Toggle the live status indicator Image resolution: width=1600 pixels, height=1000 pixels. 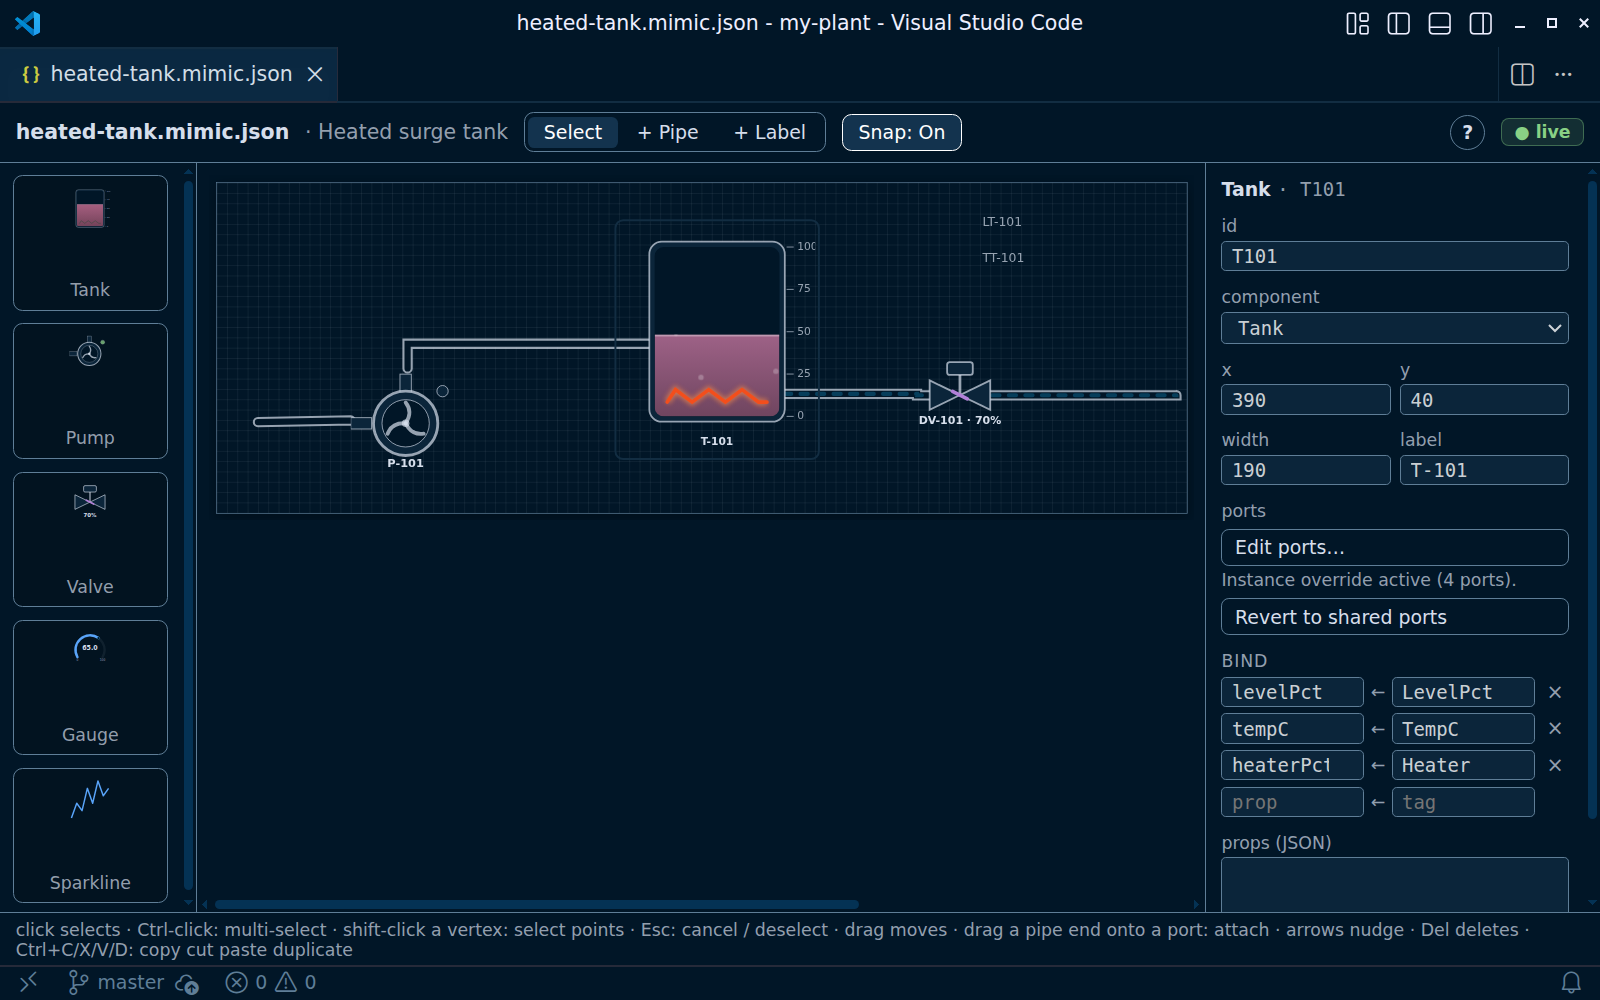[x=1542, y=132]
